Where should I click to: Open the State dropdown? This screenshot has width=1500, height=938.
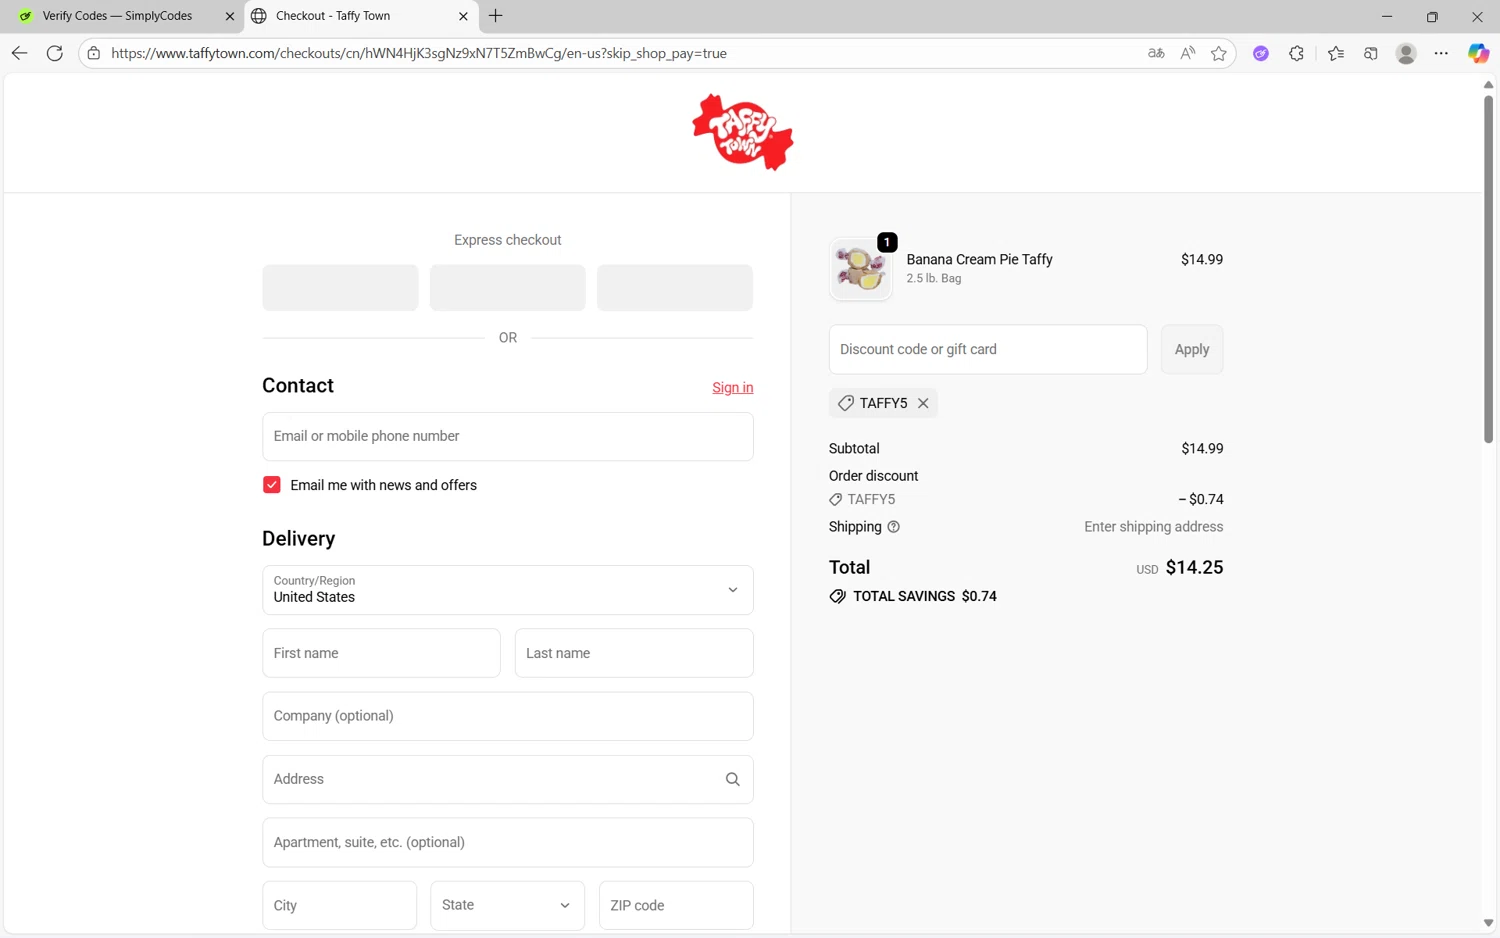click(508, 905)
